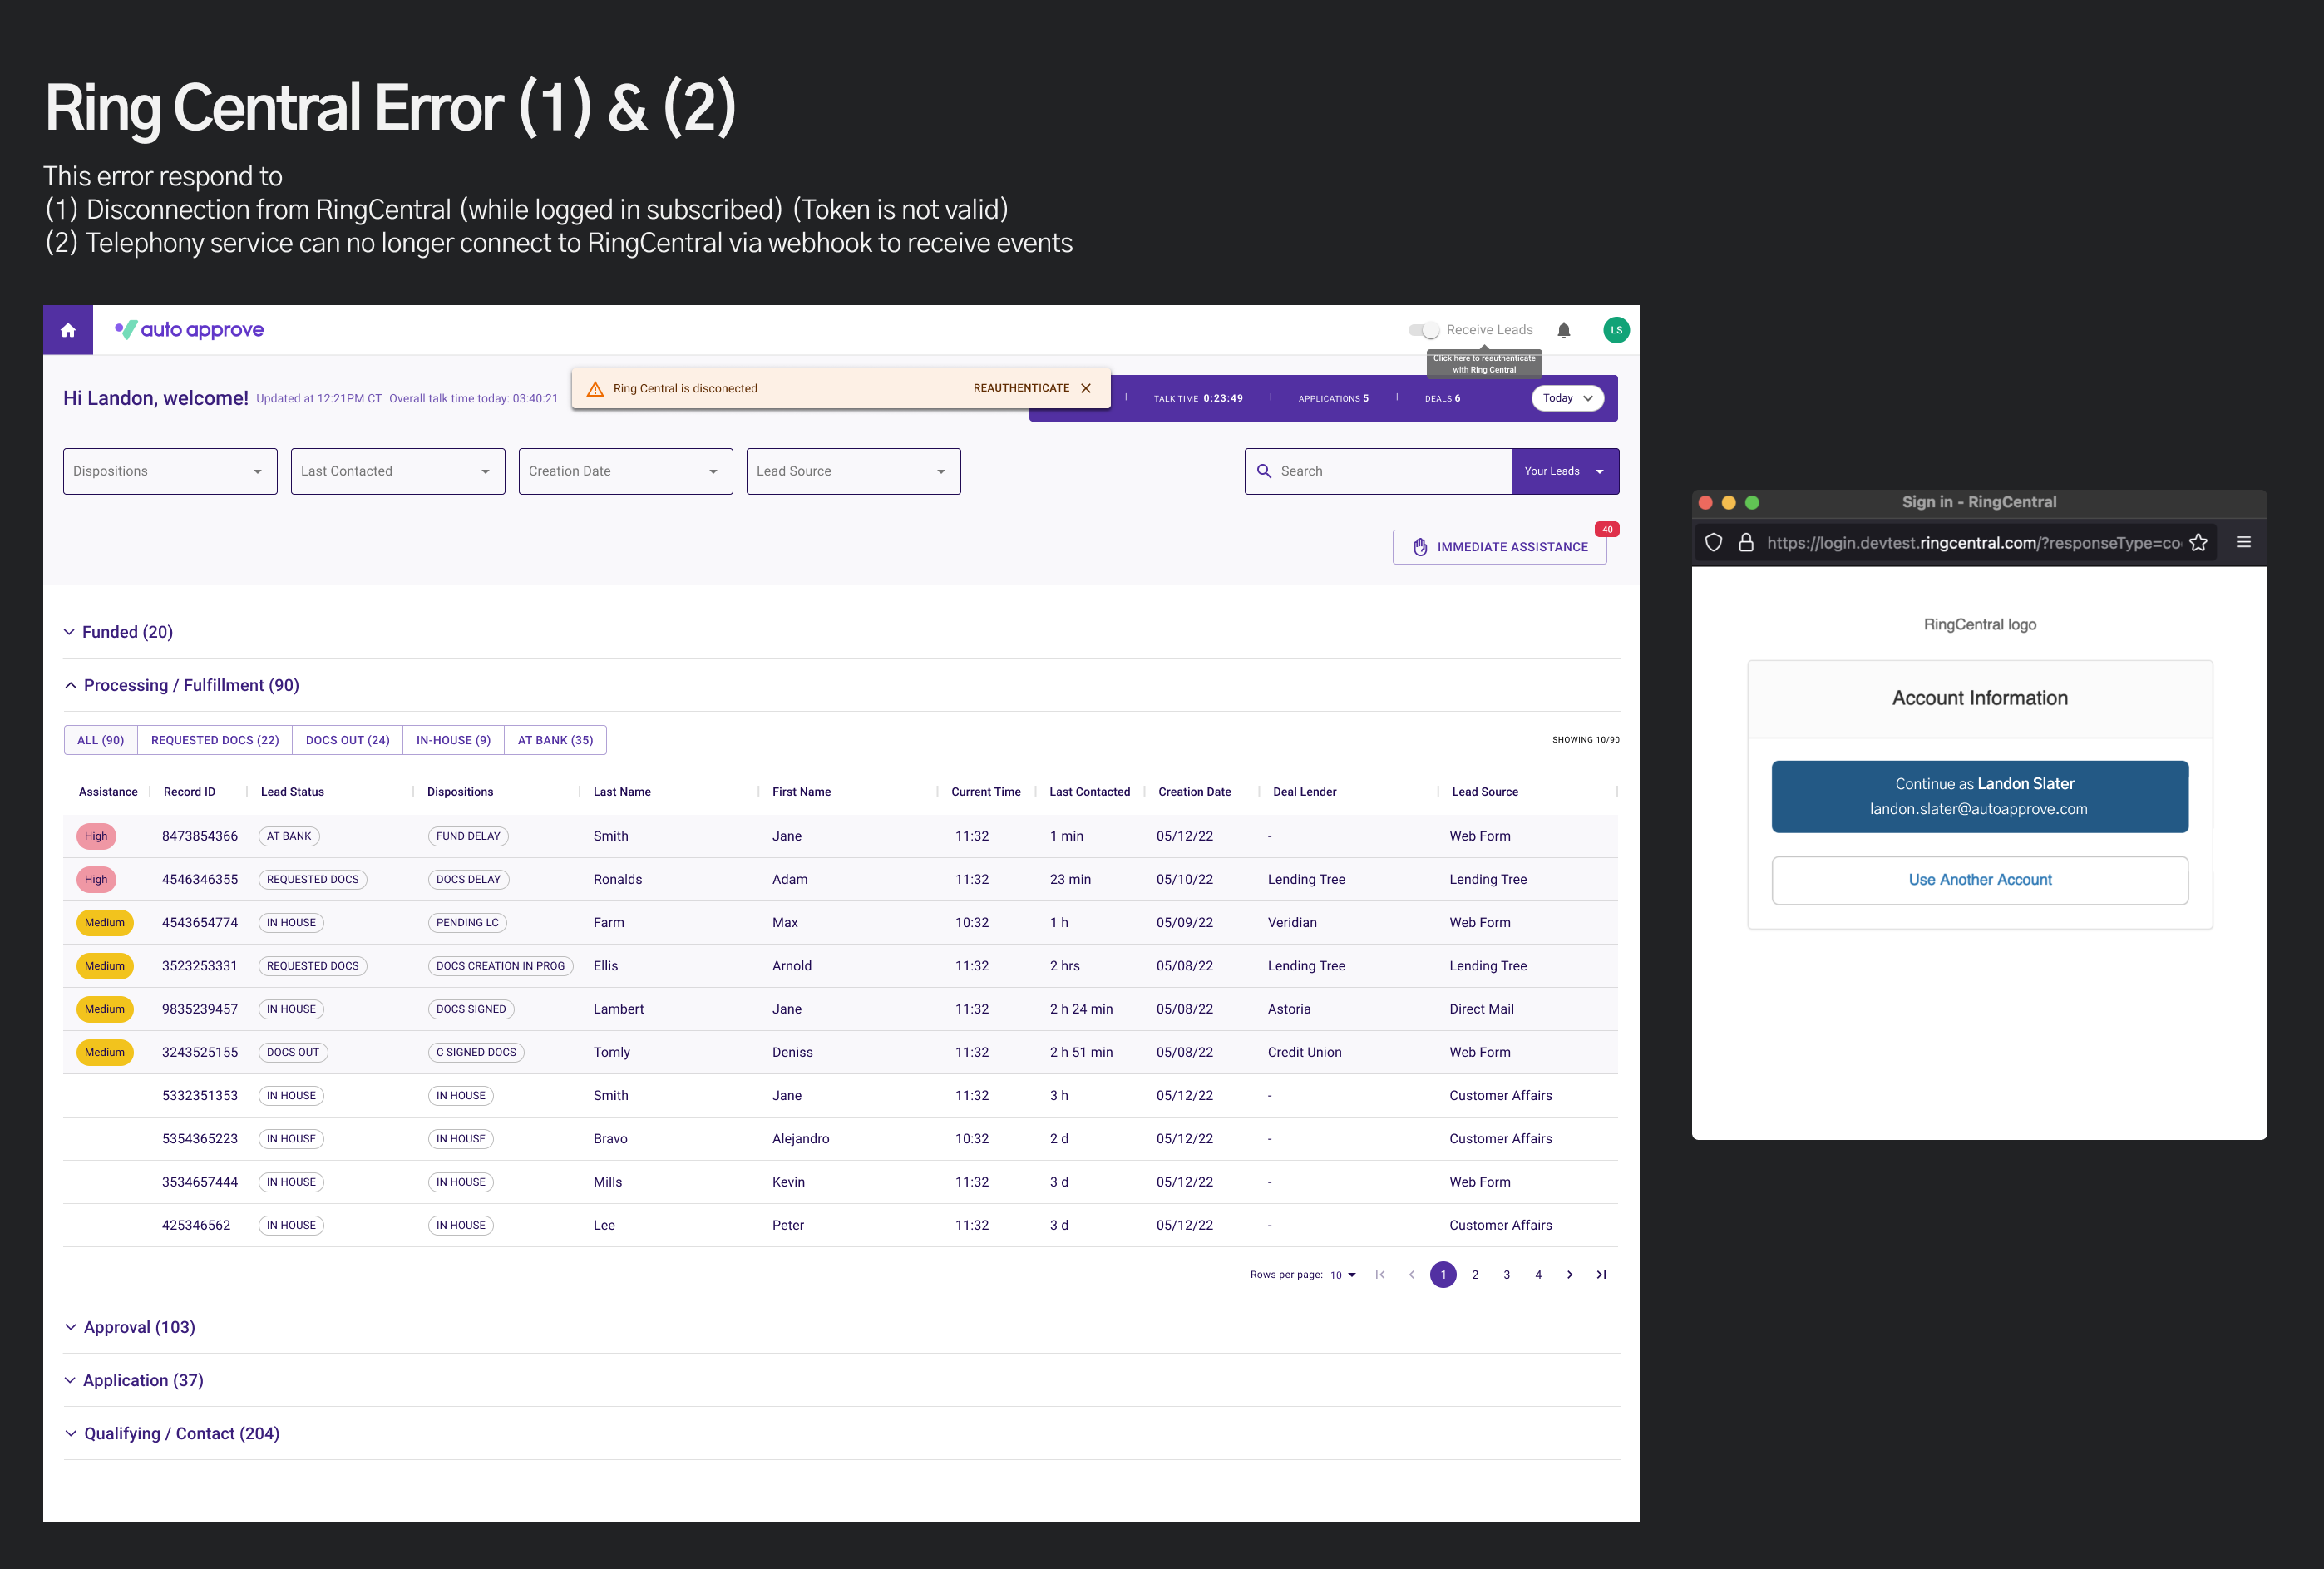
Task: Dismiss the Ring Central disconnected alert
Action: coord(1086,388)
